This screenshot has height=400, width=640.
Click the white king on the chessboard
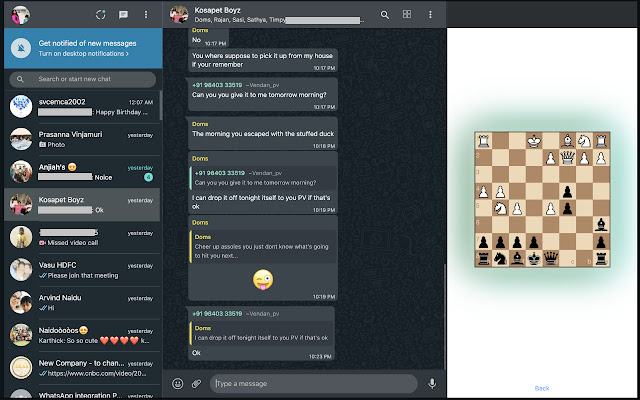point(534,141)
